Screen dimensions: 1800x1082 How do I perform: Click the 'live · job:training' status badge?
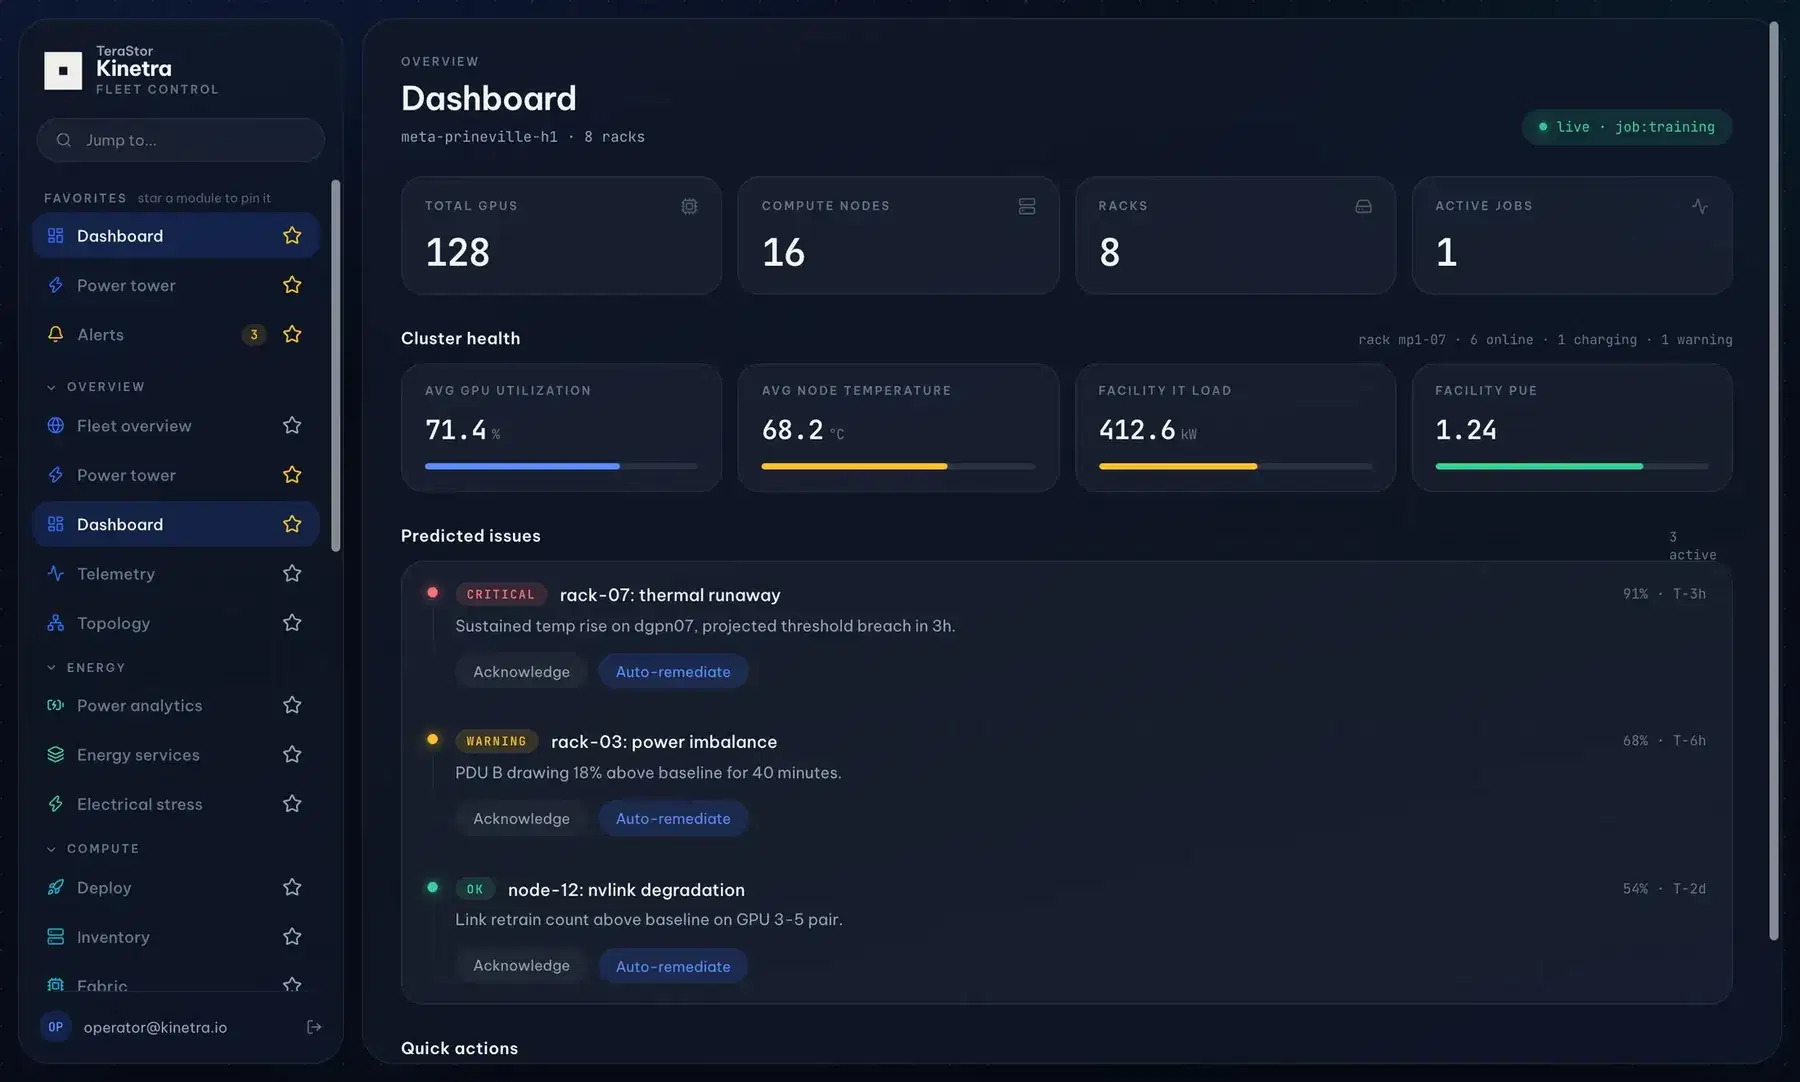point(1627,127)
